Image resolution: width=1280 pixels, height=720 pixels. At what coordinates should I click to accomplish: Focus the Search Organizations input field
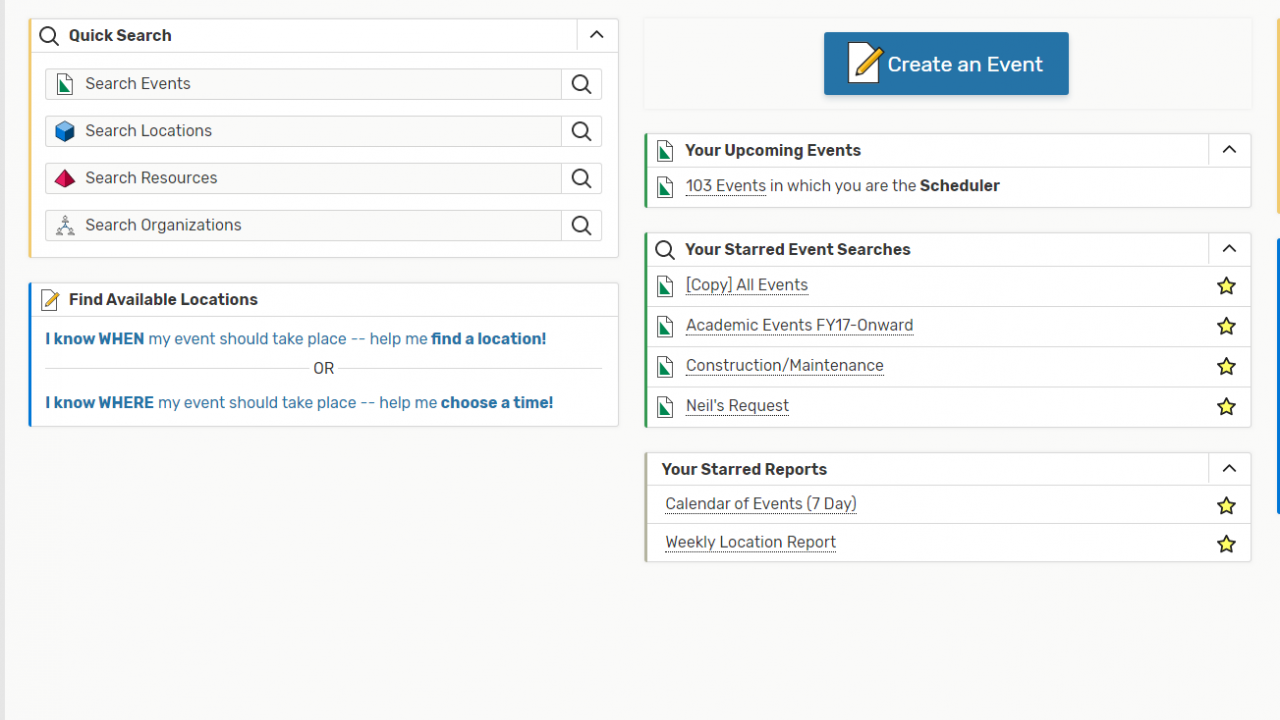304,225
